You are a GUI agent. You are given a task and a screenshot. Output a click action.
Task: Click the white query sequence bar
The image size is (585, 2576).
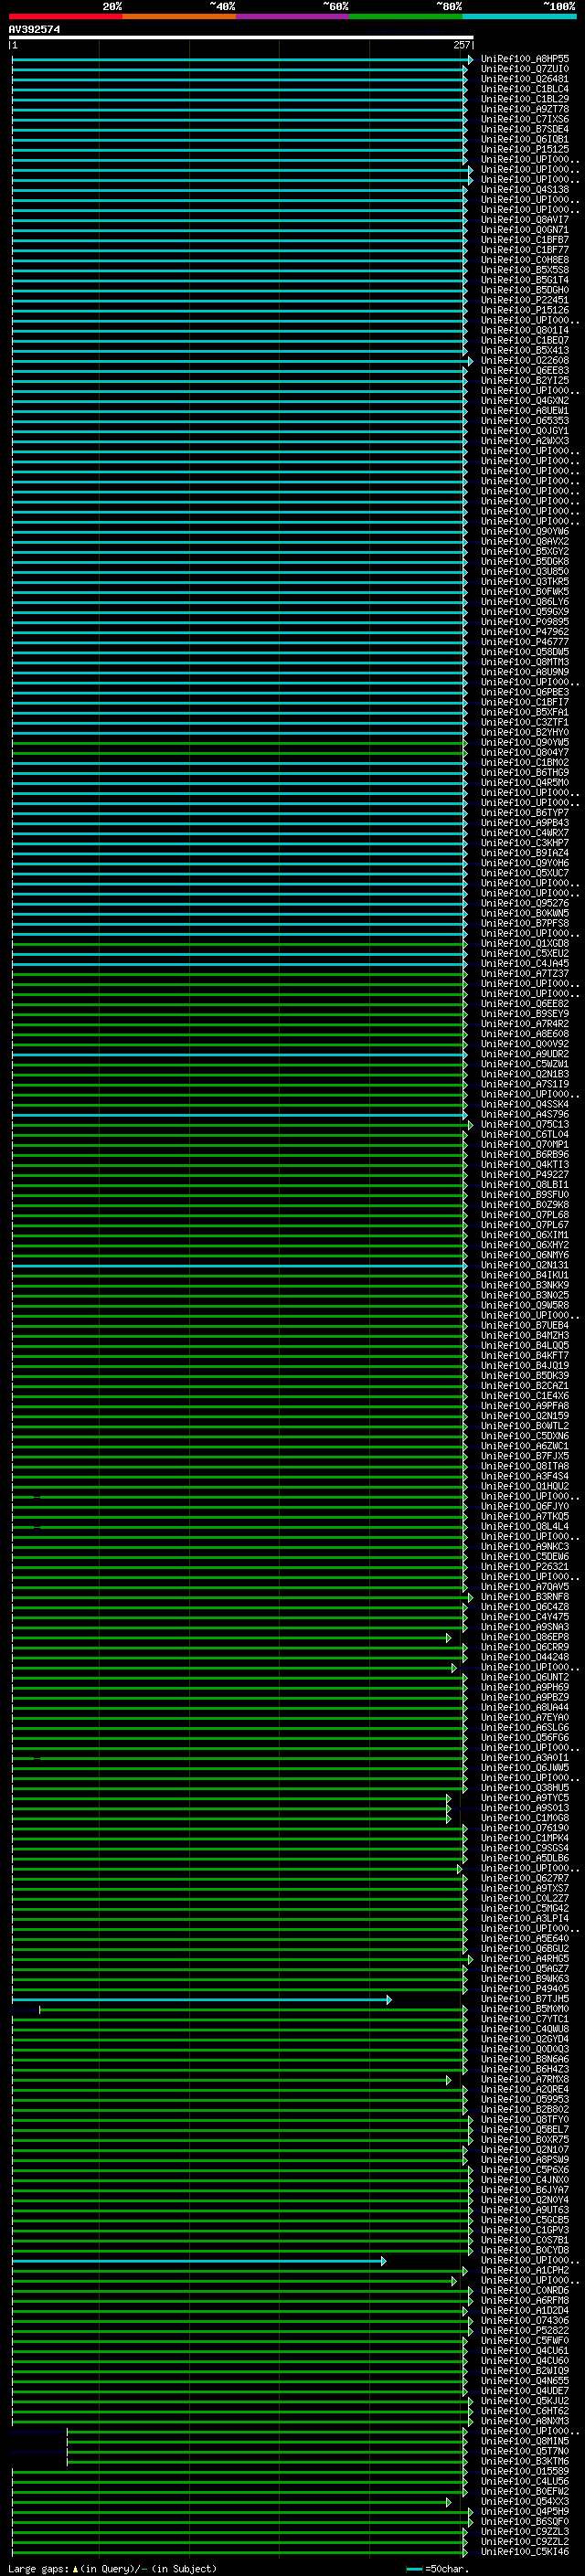(241, 38)
